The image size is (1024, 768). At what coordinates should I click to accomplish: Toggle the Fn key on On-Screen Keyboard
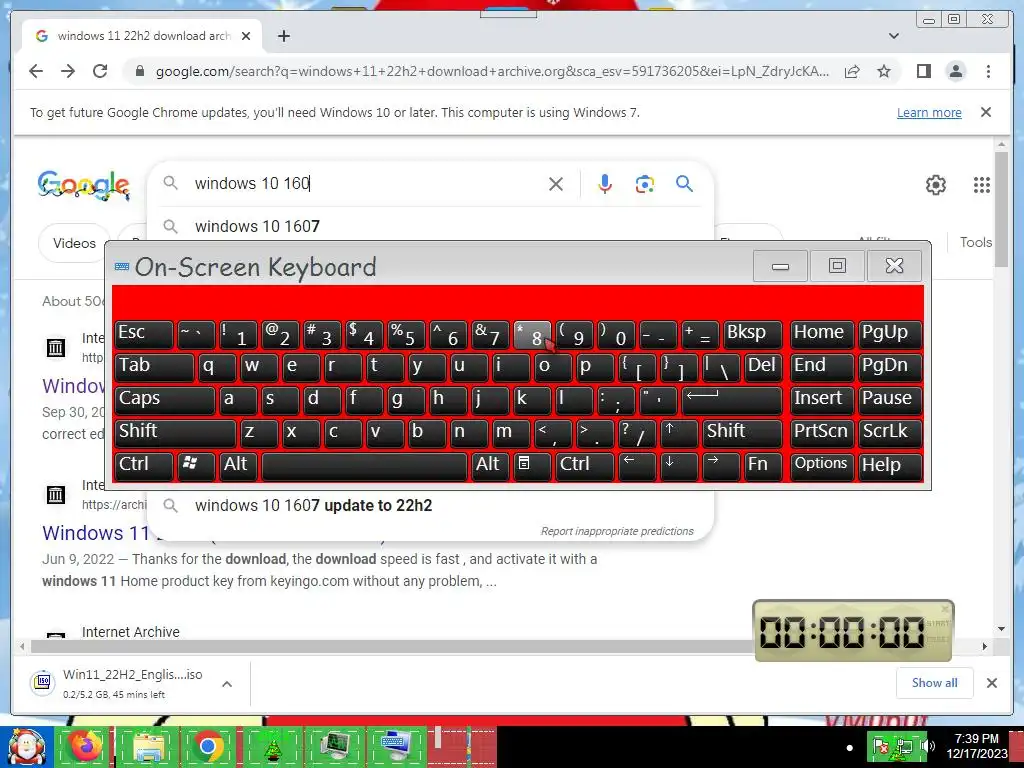[x=763, y=466]
